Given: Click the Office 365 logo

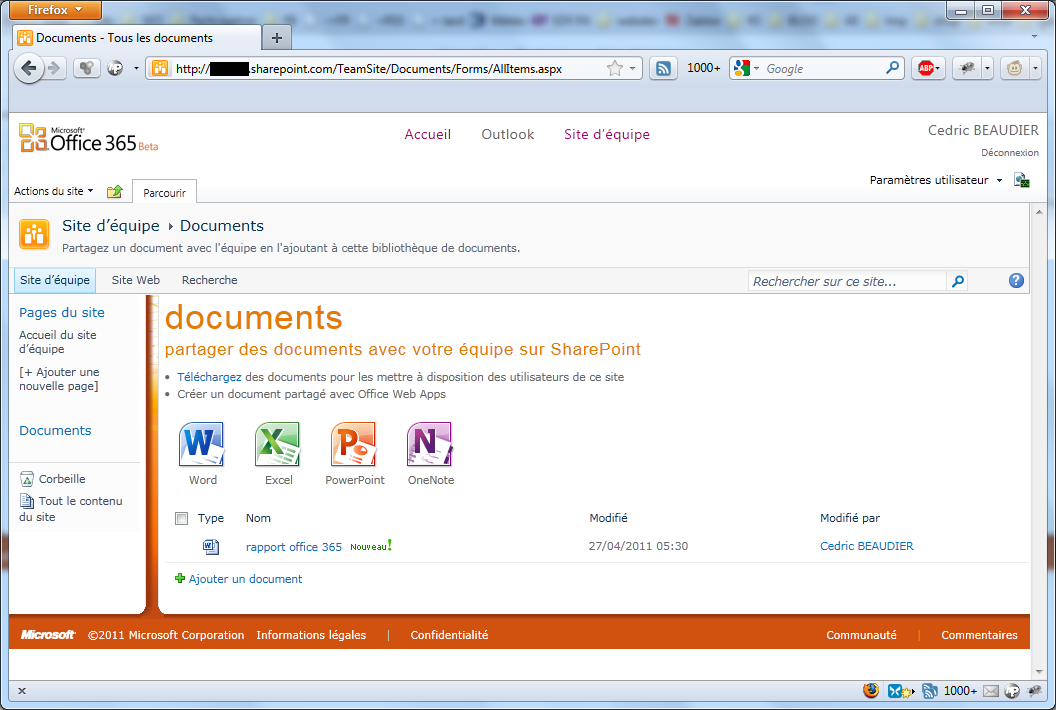Looking at the screenshot, I should pos(88,138).
